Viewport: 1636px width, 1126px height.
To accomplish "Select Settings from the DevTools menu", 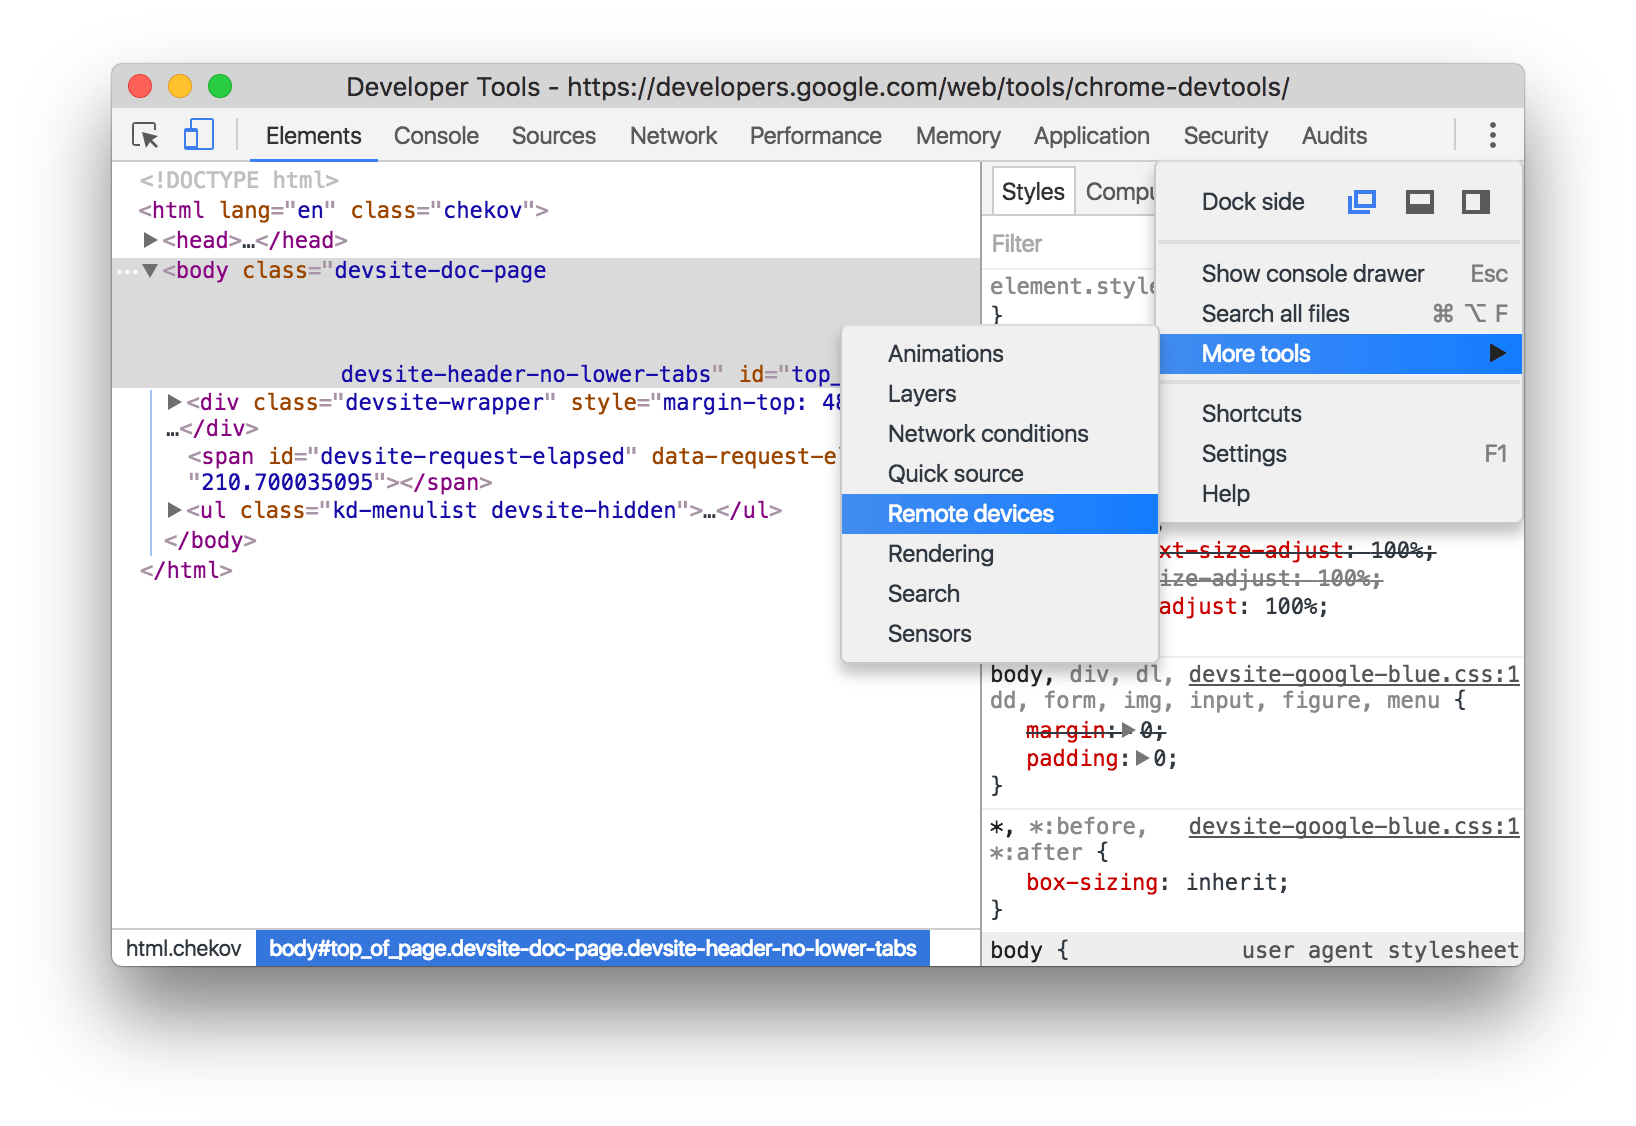I will pos(1243,453).
